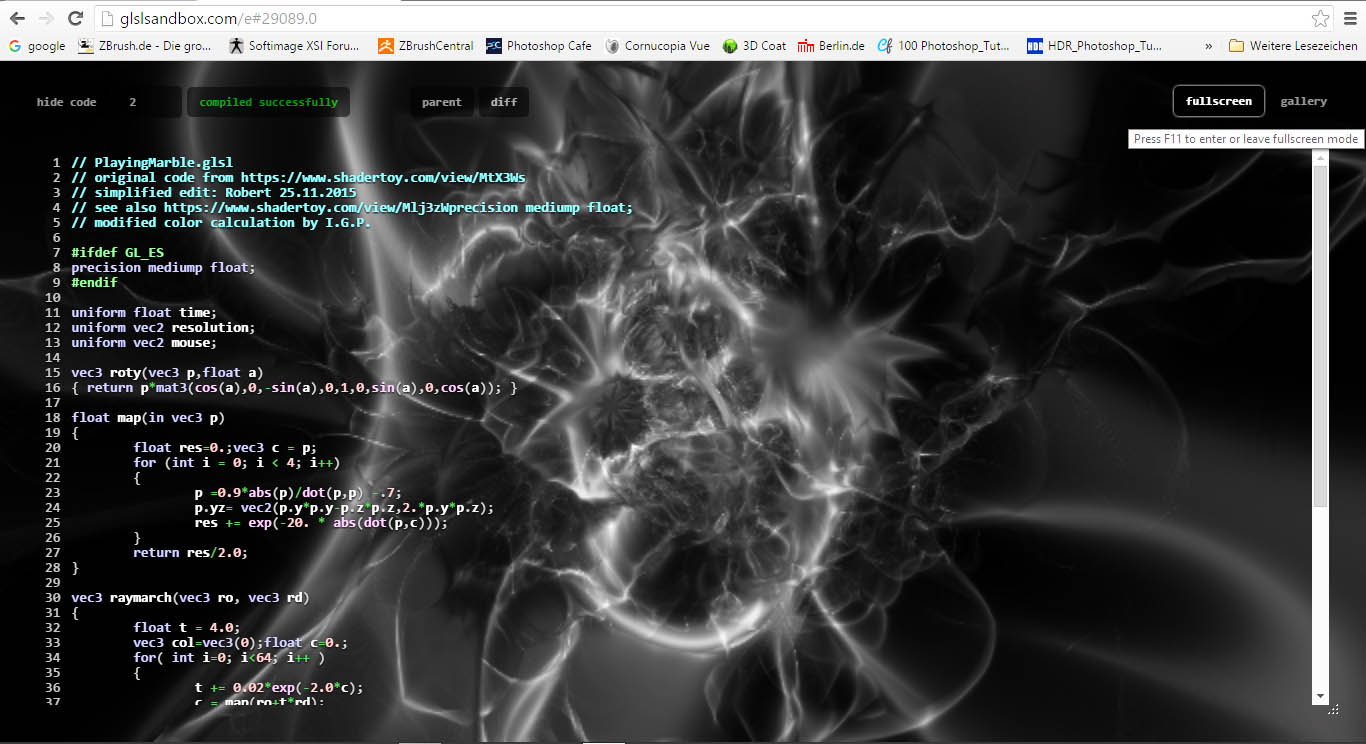This screenshot has width=1366, height=744.
Task: Click the diff button
Action: coord(504,102)
